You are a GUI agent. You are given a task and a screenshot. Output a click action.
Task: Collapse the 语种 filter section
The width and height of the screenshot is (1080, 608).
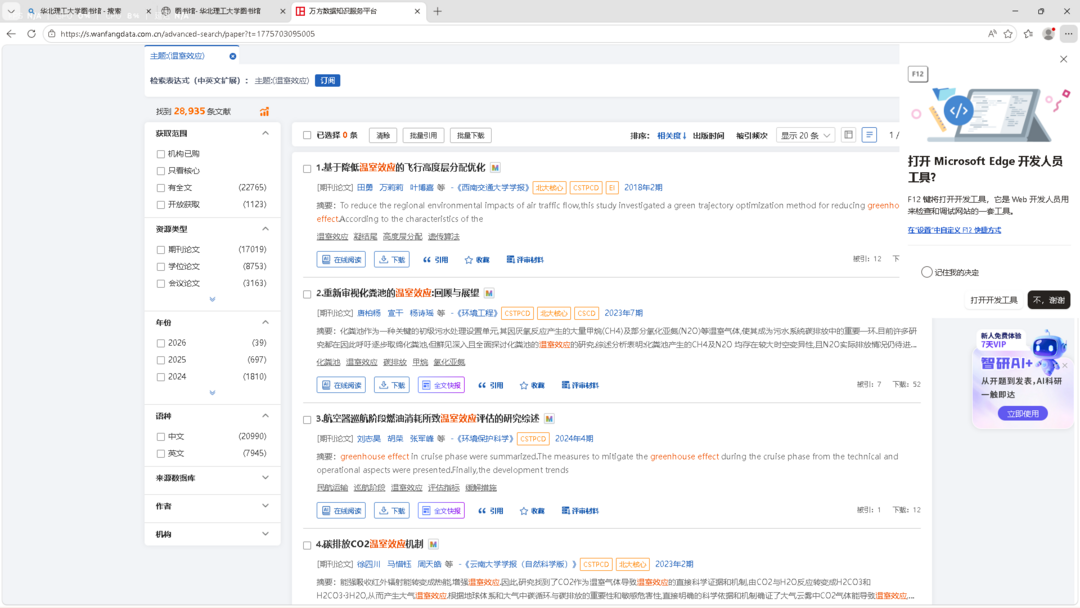[265, 416]
